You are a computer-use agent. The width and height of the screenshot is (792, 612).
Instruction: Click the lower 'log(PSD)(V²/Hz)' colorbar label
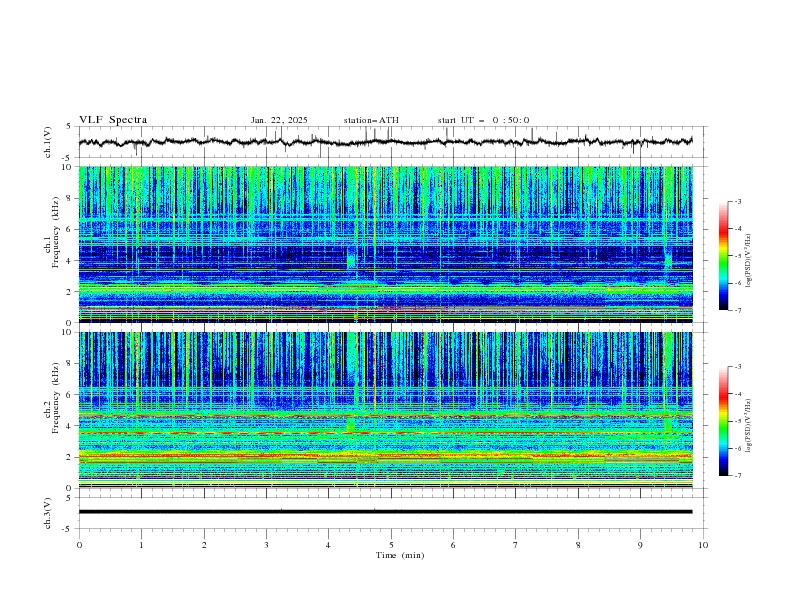tap(749, 426)
